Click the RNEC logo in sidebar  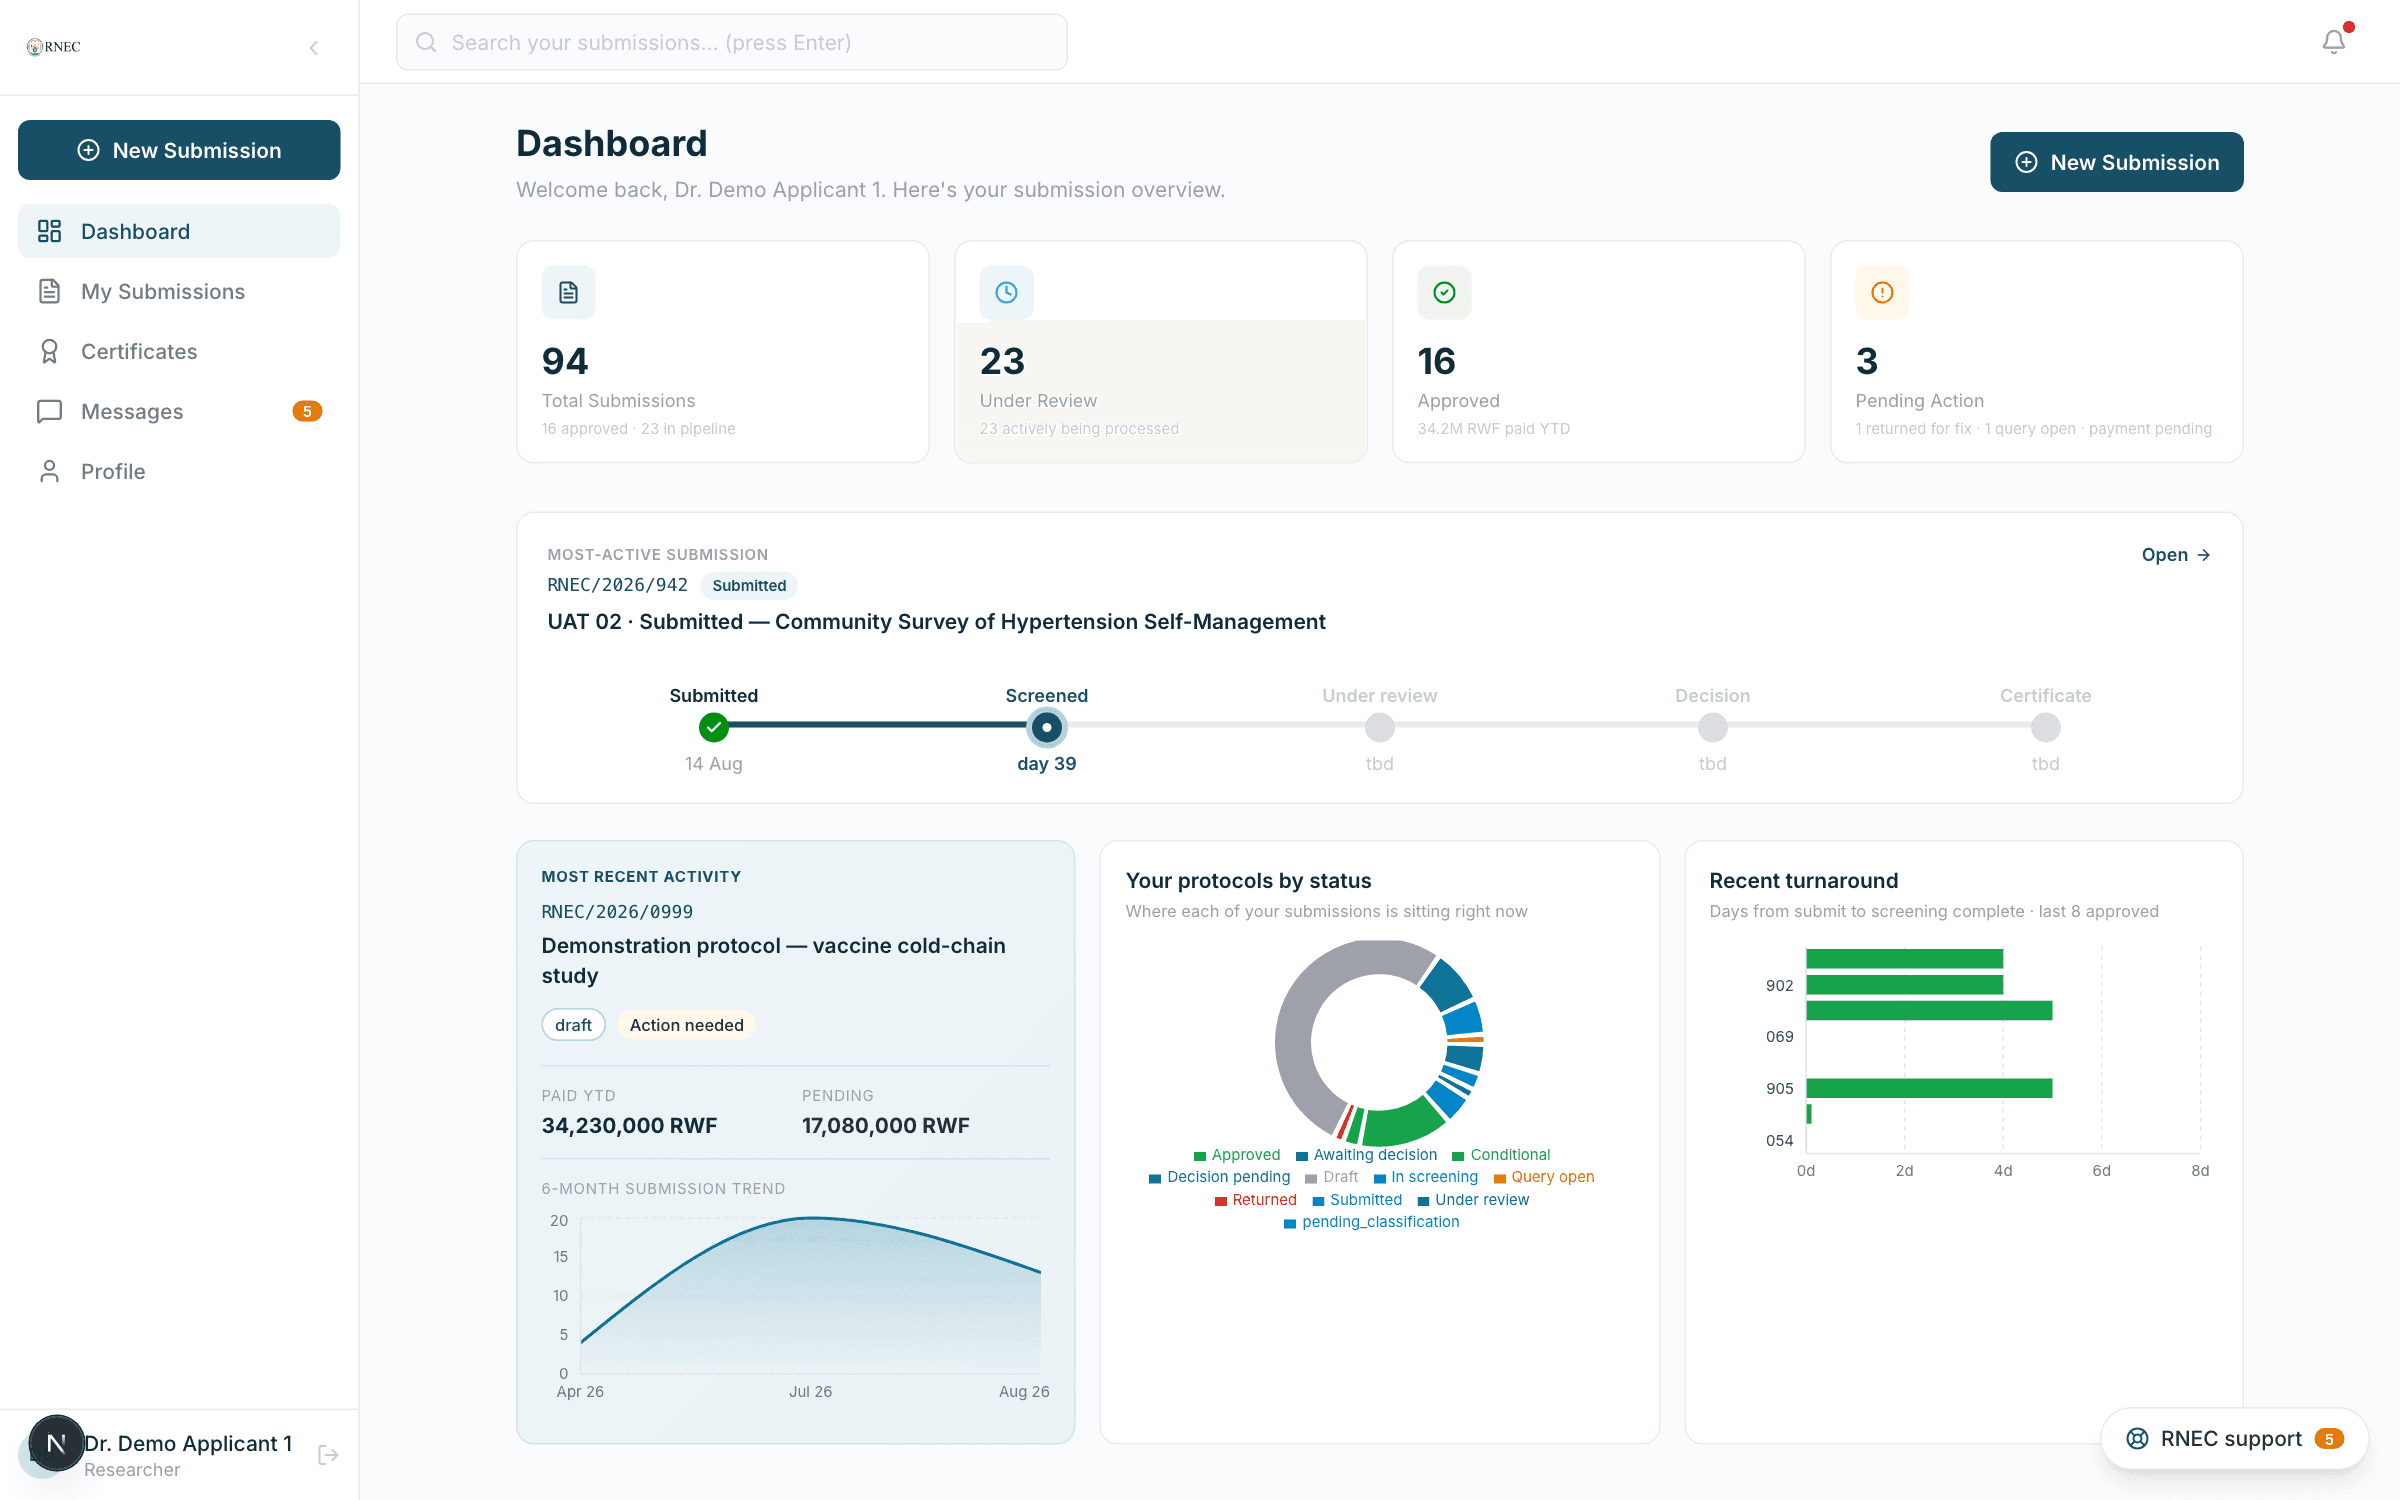[x=54, y=47]
